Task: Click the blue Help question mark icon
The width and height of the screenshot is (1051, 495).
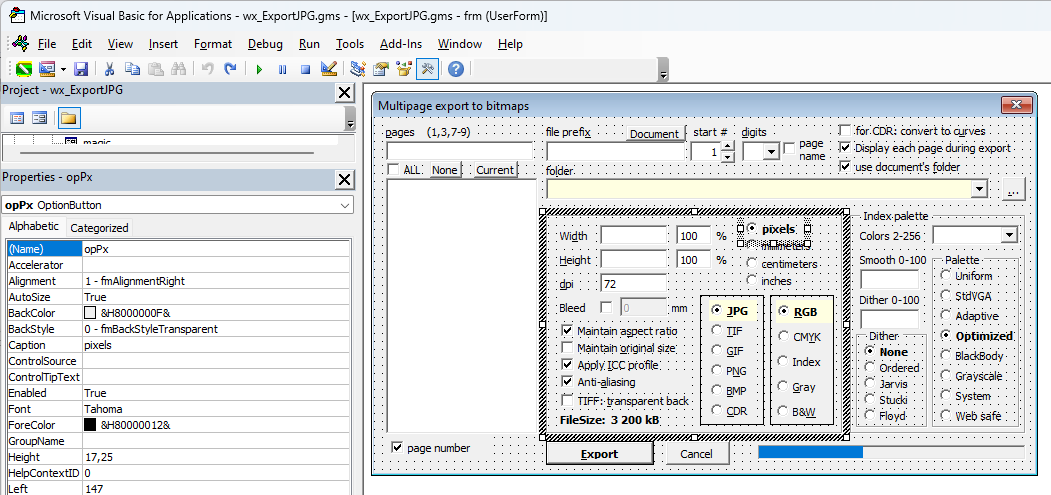Action: pyautogui.click(x=455, y=69)
